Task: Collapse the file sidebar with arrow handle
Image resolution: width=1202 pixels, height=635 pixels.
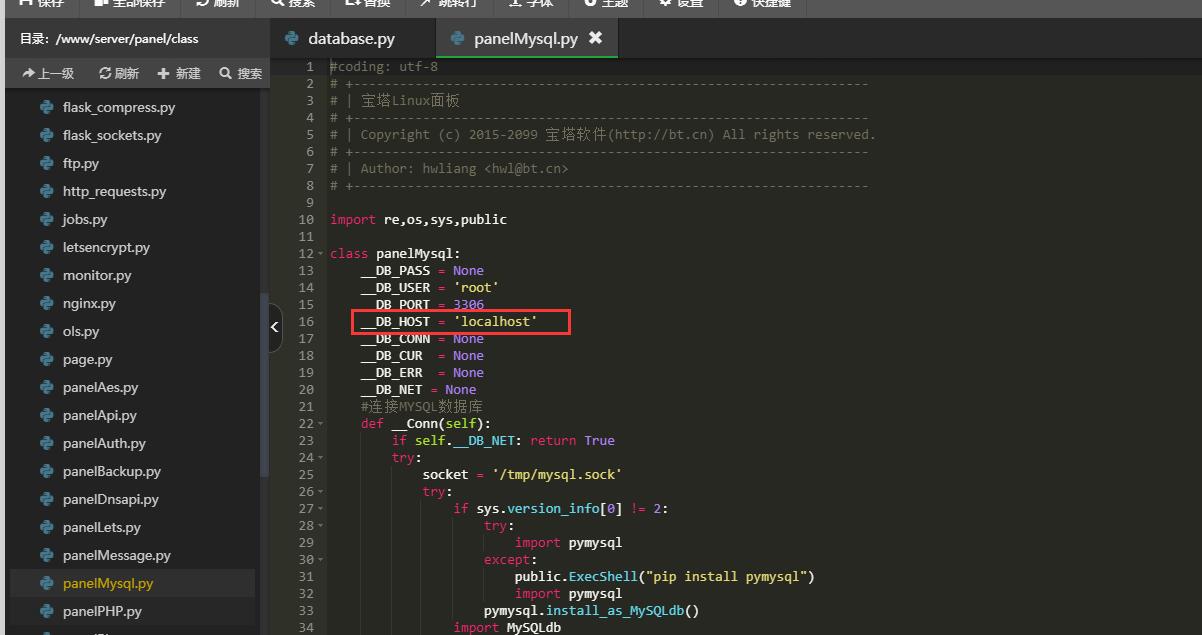Action: 275,327
